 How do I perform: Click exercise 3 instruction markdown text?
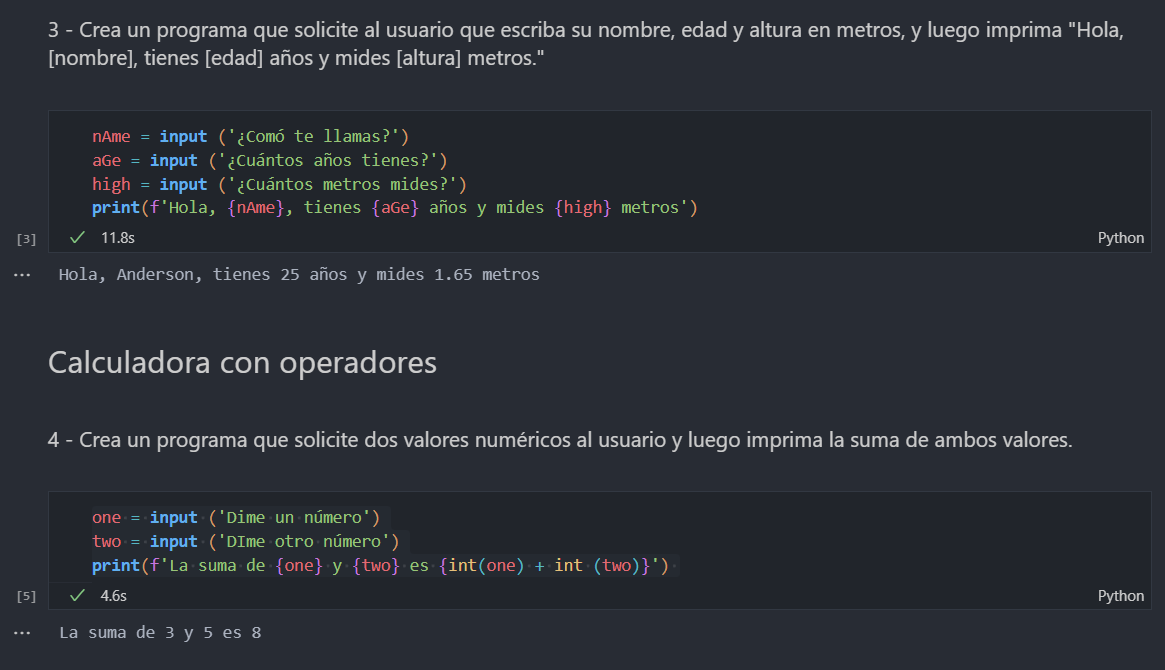tap(585, 44)
